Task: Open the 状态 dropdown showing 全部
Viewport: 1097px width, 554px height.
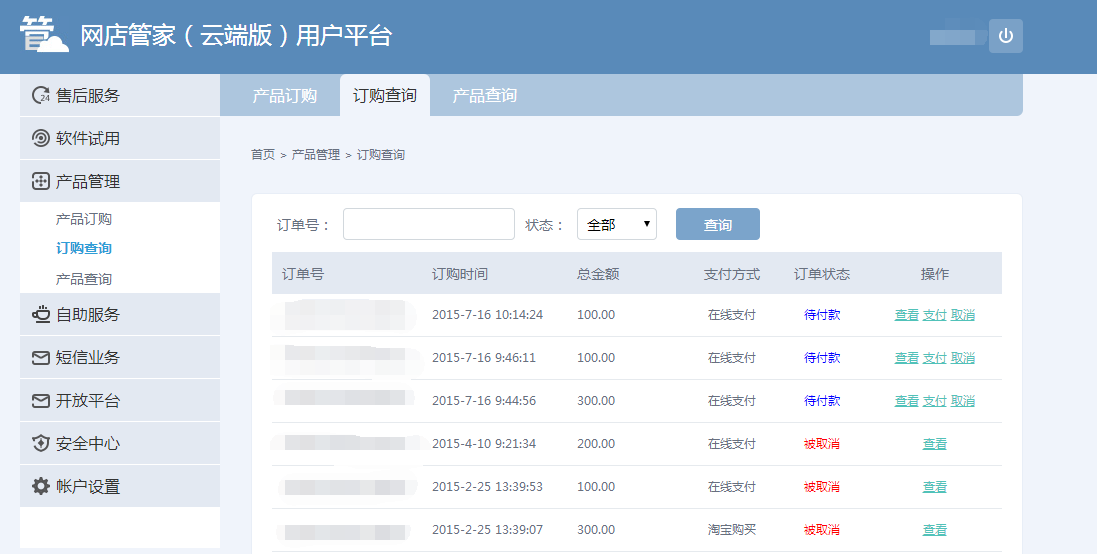Action: pos(617,225)
